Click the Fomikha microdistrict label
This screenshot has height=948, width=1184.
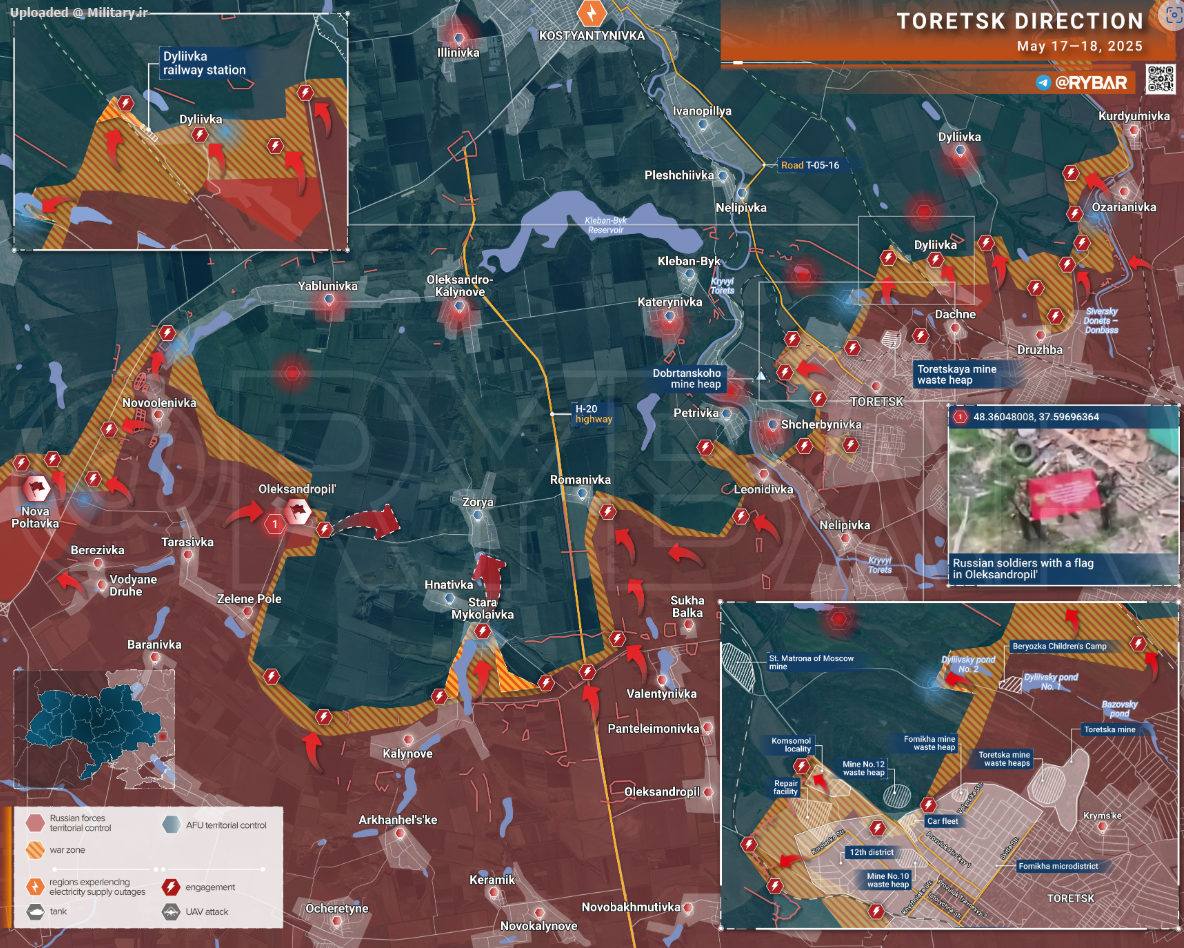tap(1058, 866)
